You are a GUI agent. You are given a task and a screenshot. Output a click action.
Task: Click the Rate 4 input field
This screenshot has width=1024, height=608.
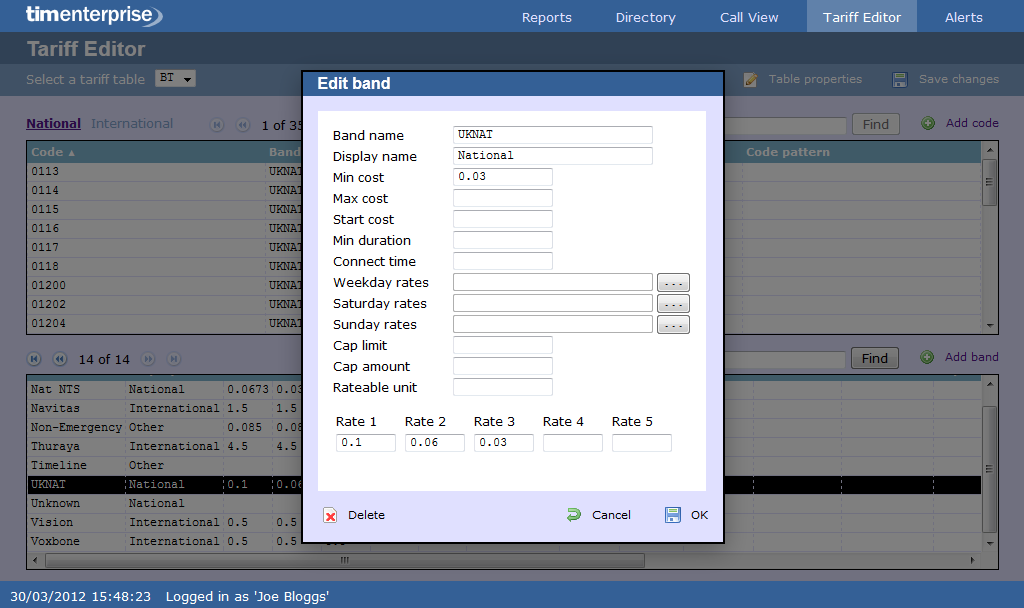click(572, 443)
